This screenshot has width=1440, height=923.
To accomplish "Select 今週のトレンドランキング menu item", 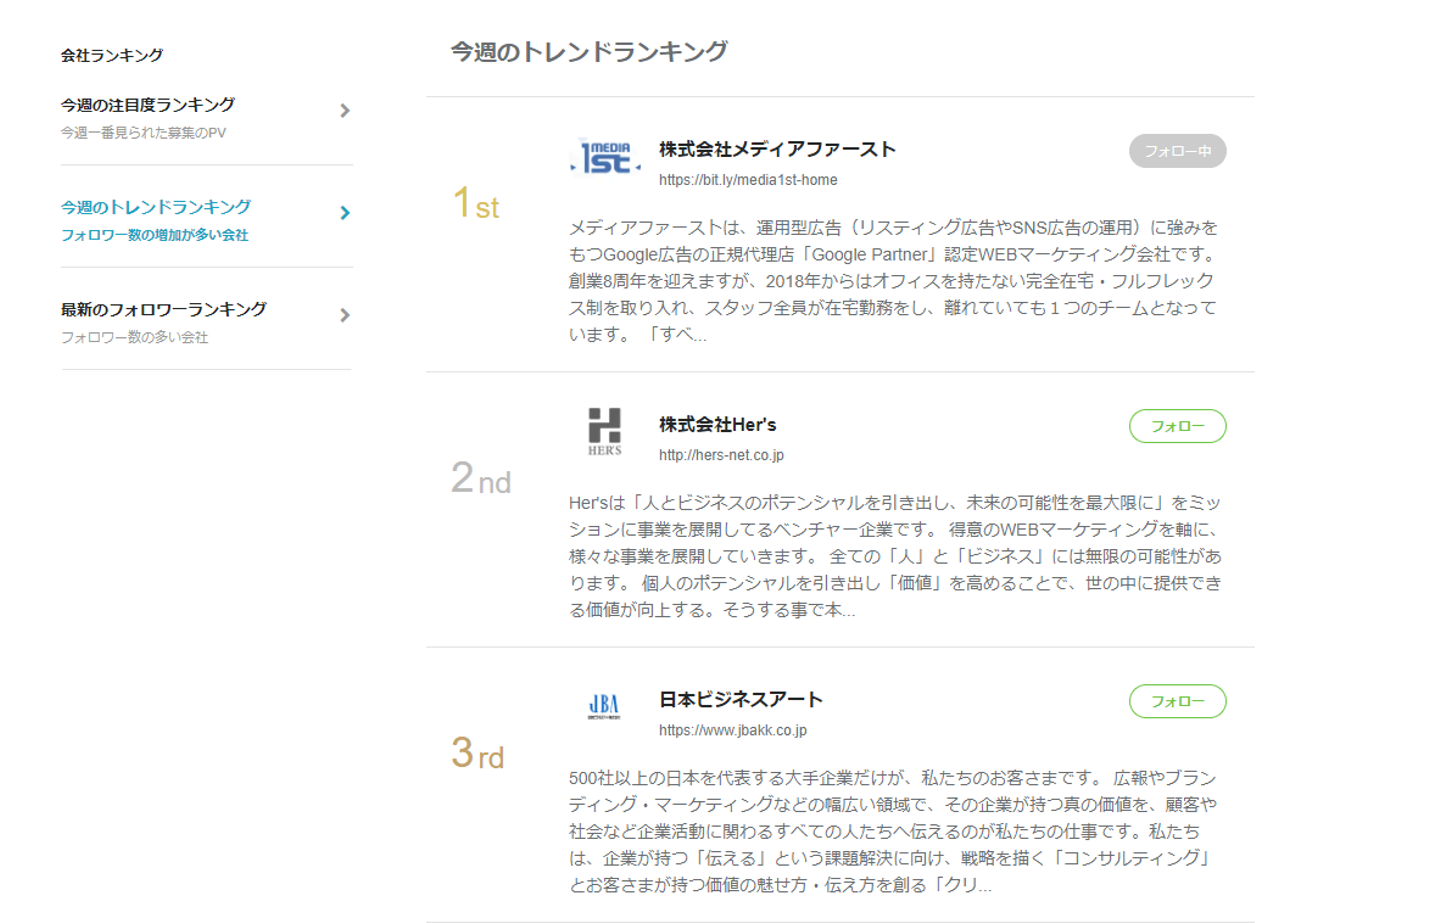I will (156, 207).
